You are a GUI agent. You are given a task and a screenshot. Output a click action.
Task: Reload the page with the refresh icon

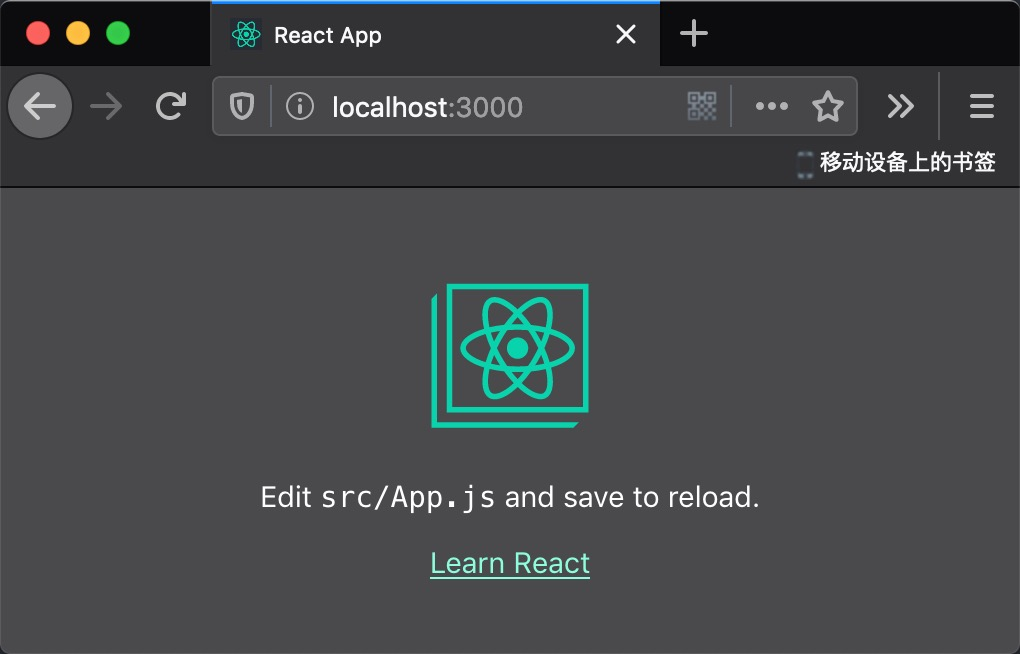[x=171, y=106]
